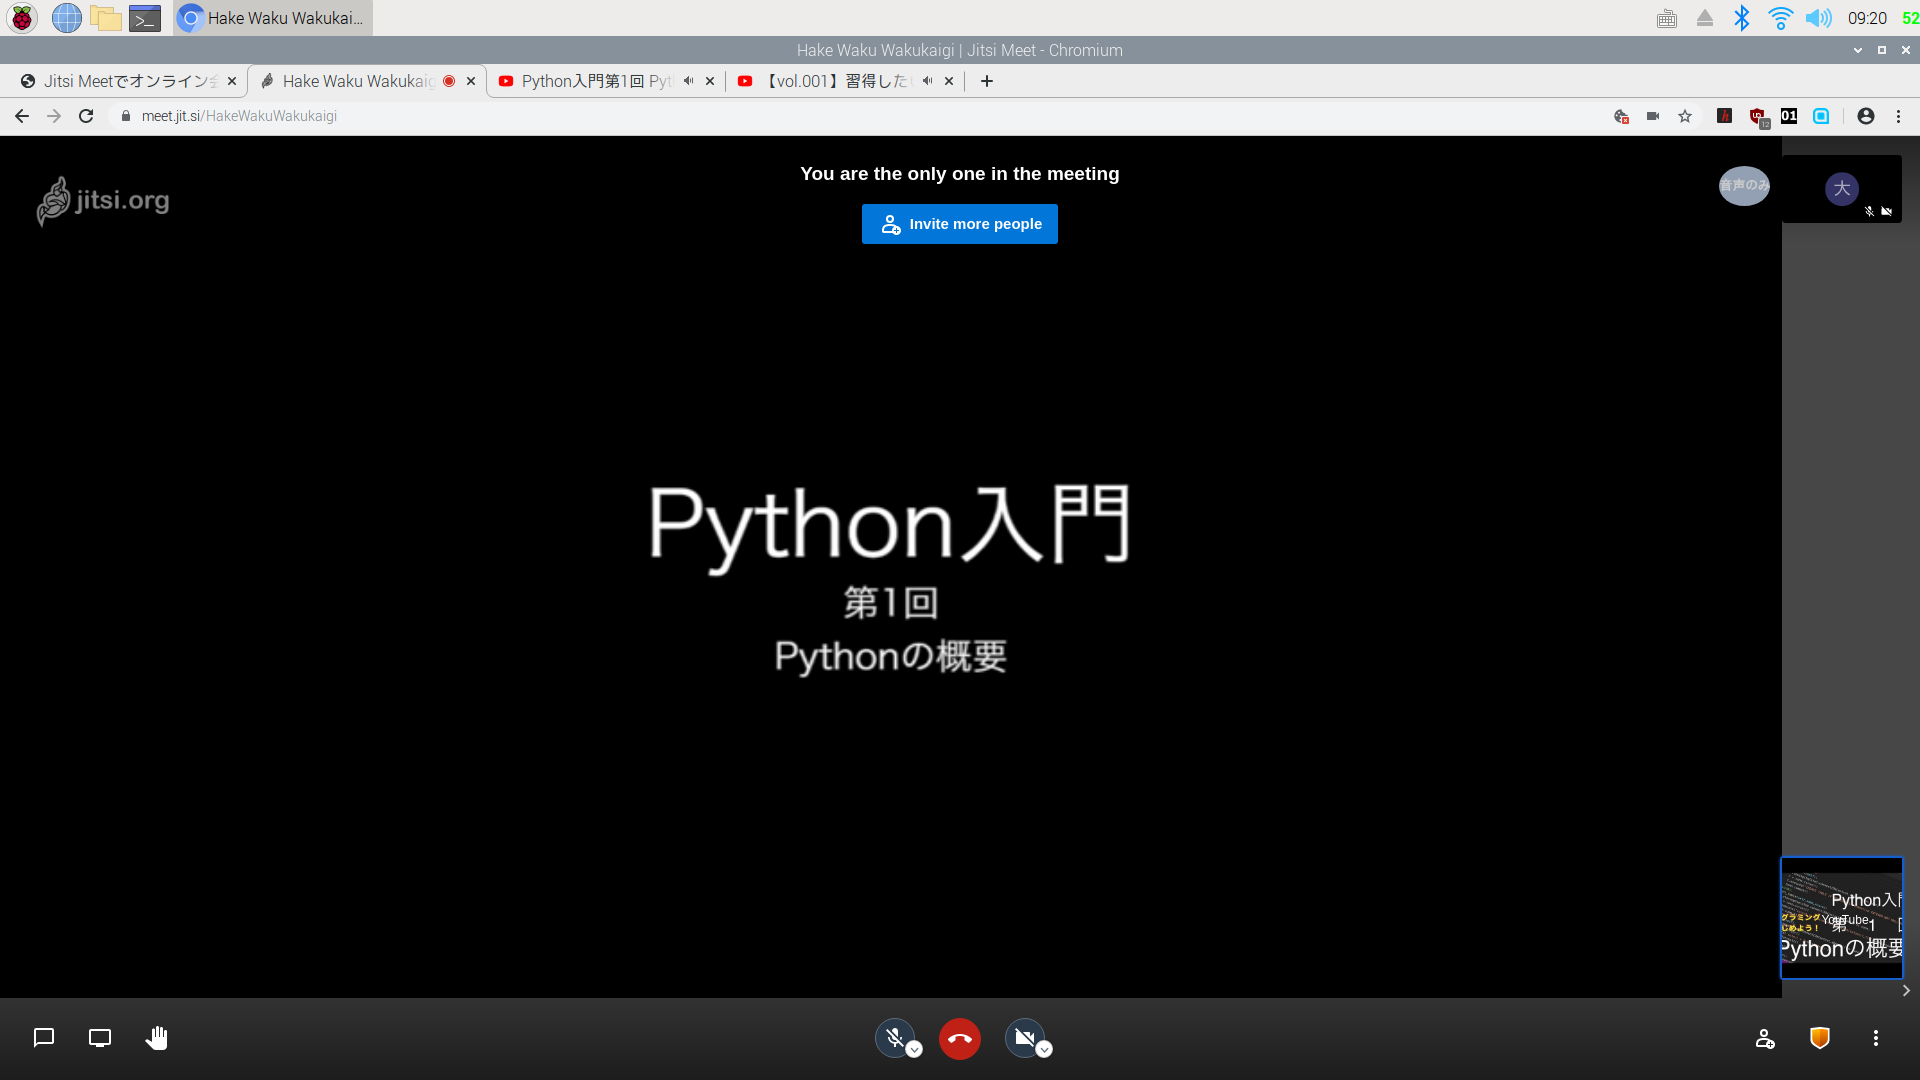Select Hake Waku Wakukai taskbar window button
Image resolution: width=1920 pixels, height=1080 pixels.
(x=272, y=18)
